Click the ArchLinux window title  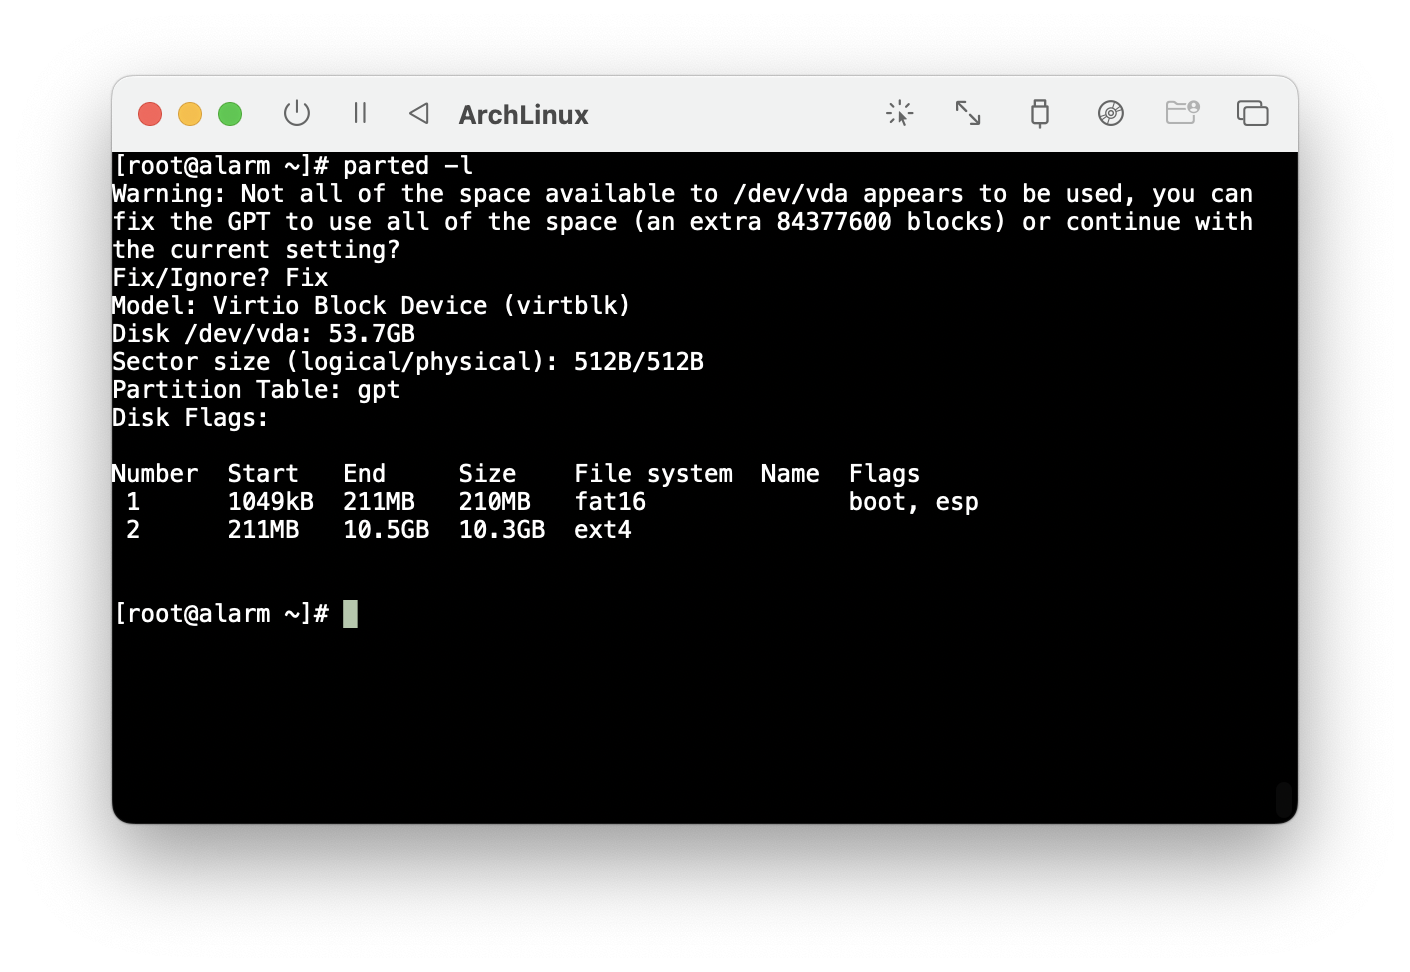tap(524, 115)
